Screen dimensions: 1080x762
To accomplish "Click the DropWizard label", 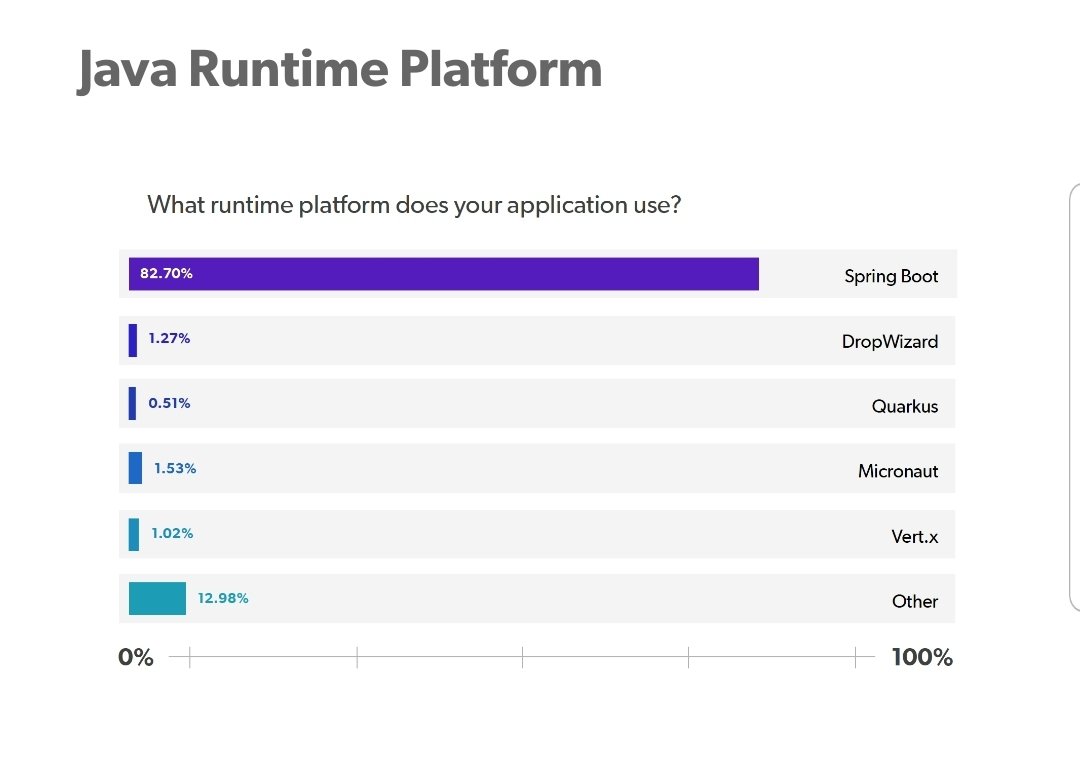I will (889, 342).
